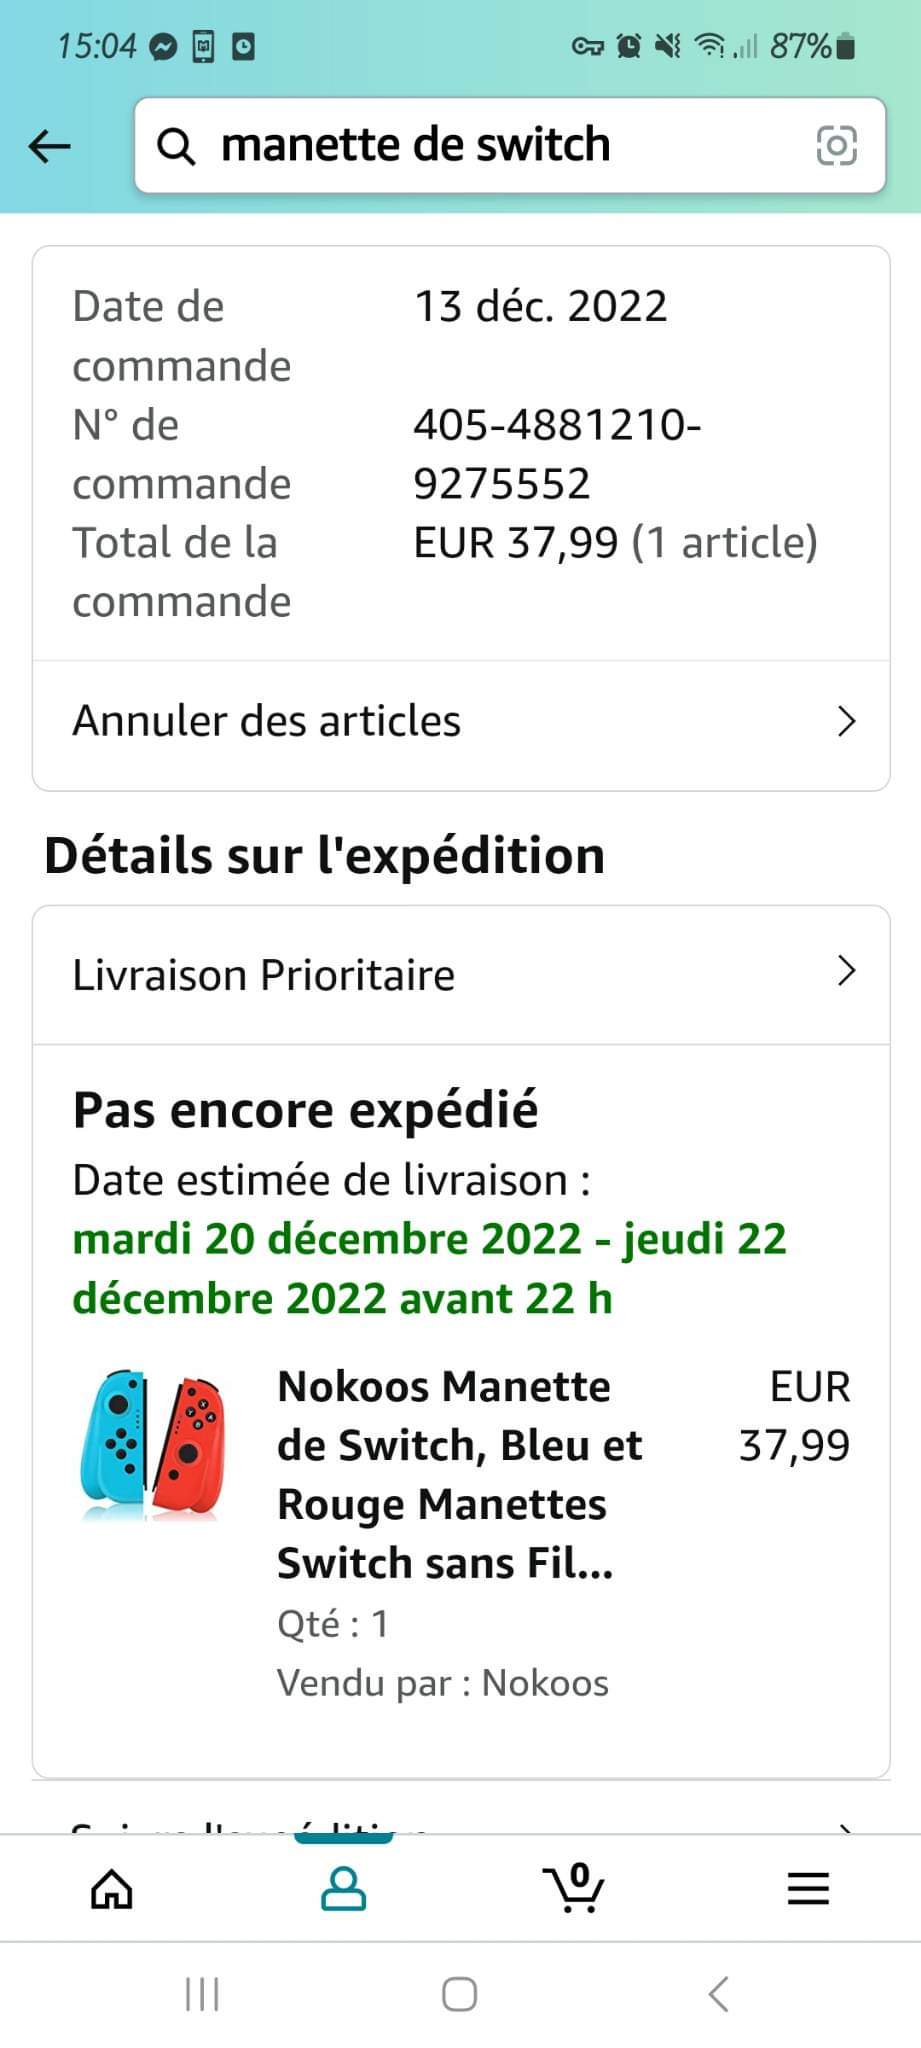Tap the Annuler des articles label
Image resolution: width=921 pixels, height=2048 pixels.
pos(267,721)
